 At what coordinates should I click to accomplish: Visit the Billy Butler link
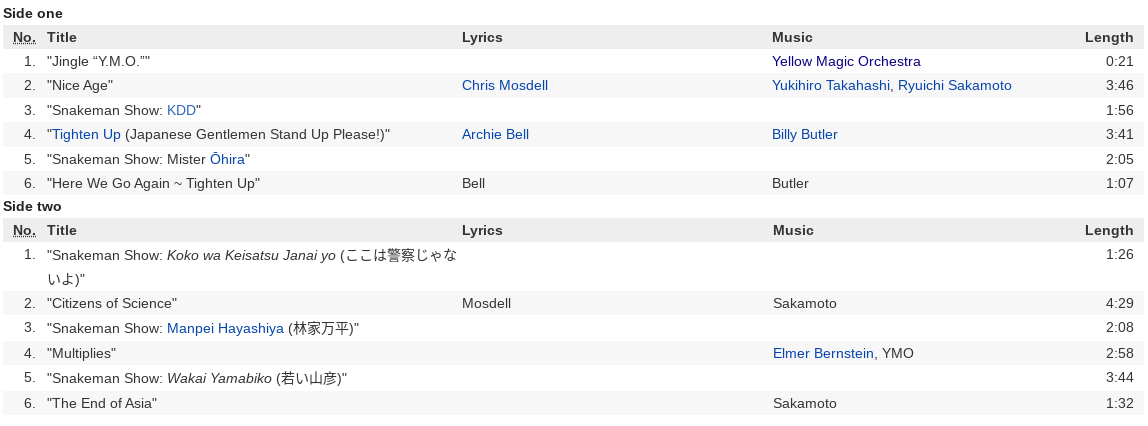click(805, 135)
